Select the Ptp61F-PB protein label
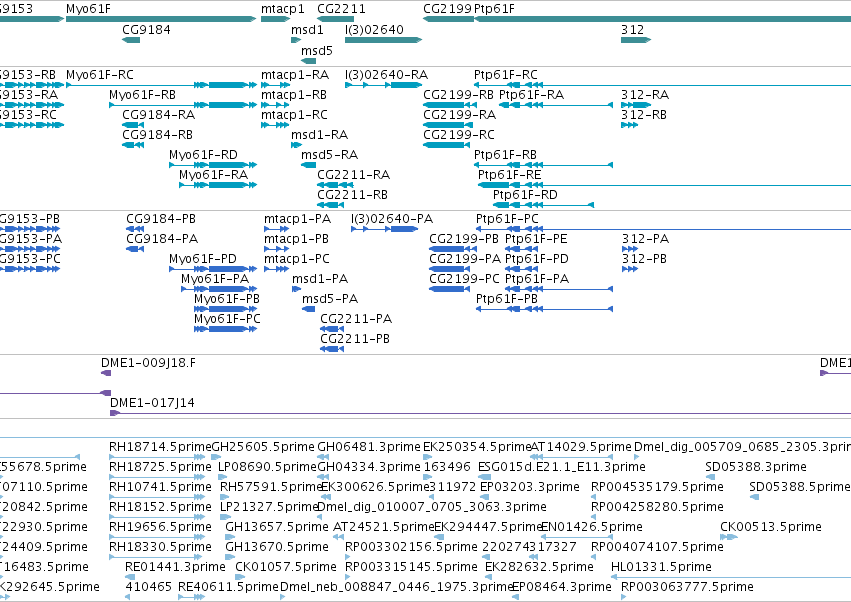The width and height of the screenshot is (851, 602). [507, 299]
